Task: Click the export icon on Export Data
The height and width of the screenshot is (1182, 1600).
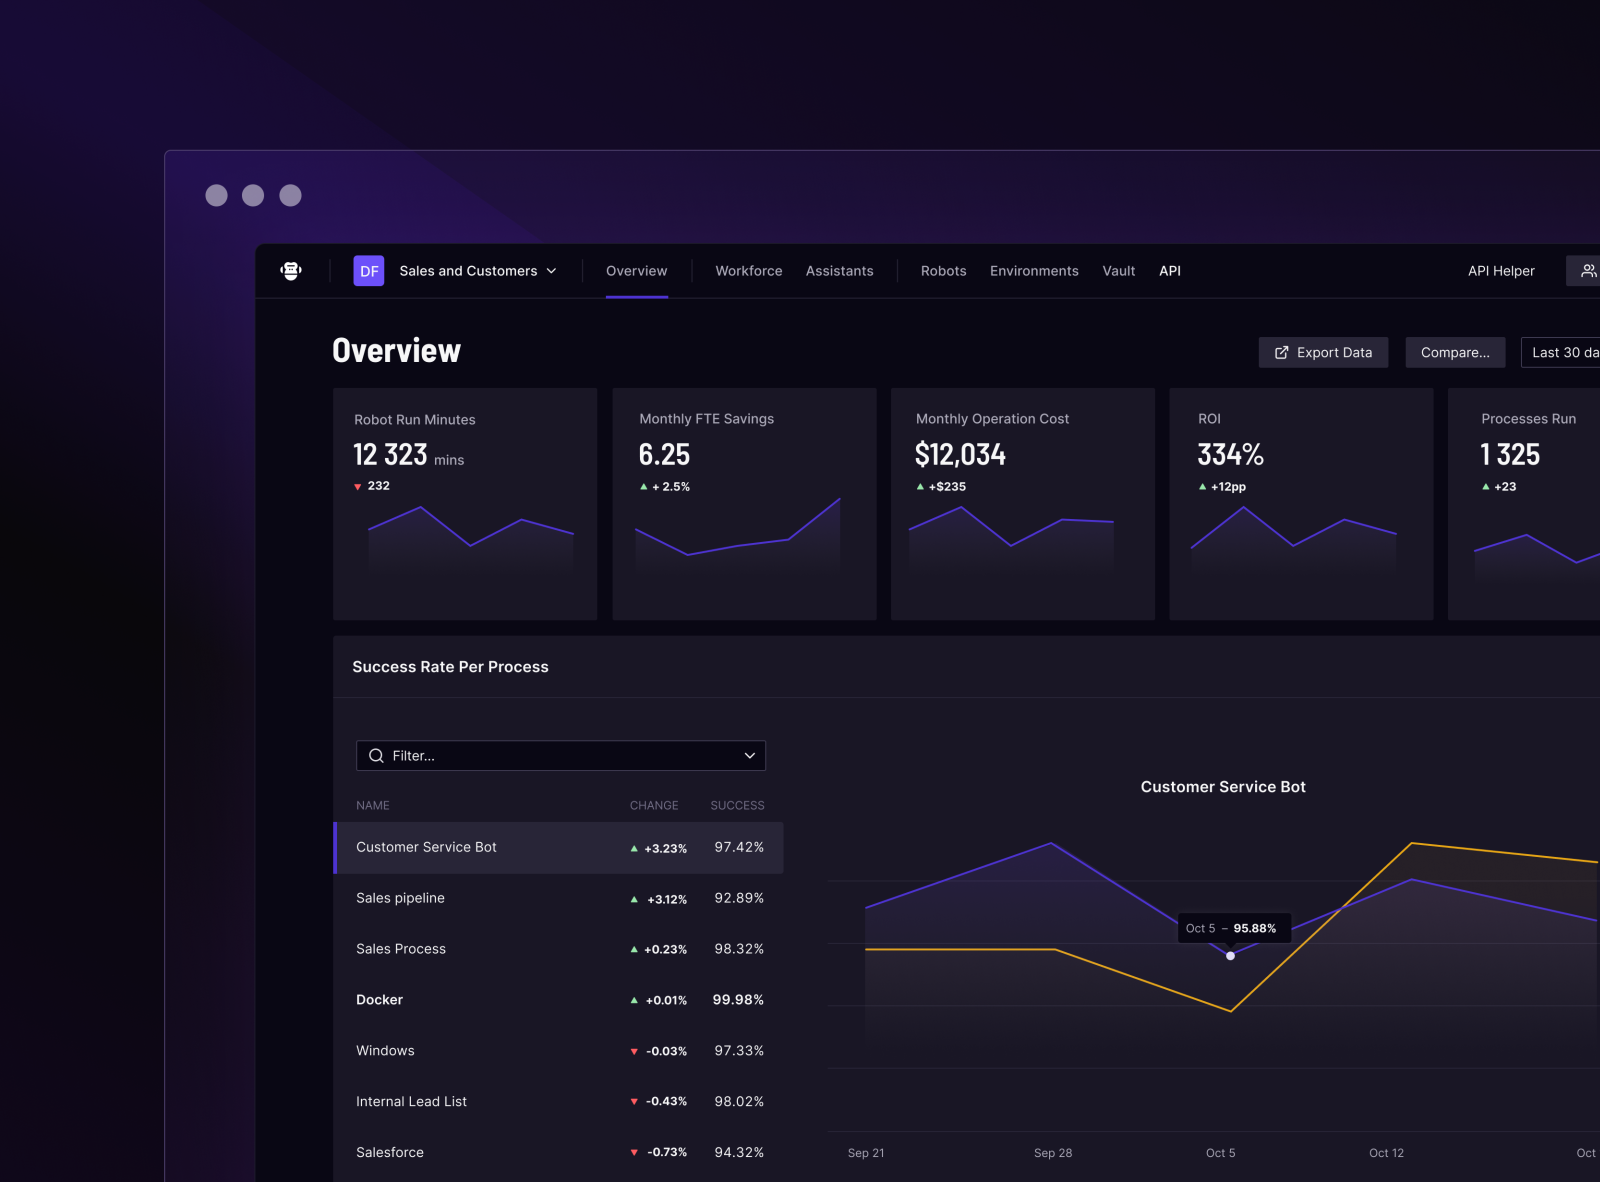Action: [x=1281, y=353]
